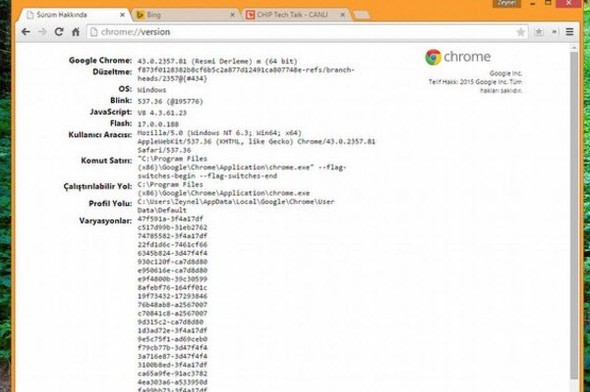
Task: Click variation 9d315c2-ca7d8d80
Action: point(170,322)
